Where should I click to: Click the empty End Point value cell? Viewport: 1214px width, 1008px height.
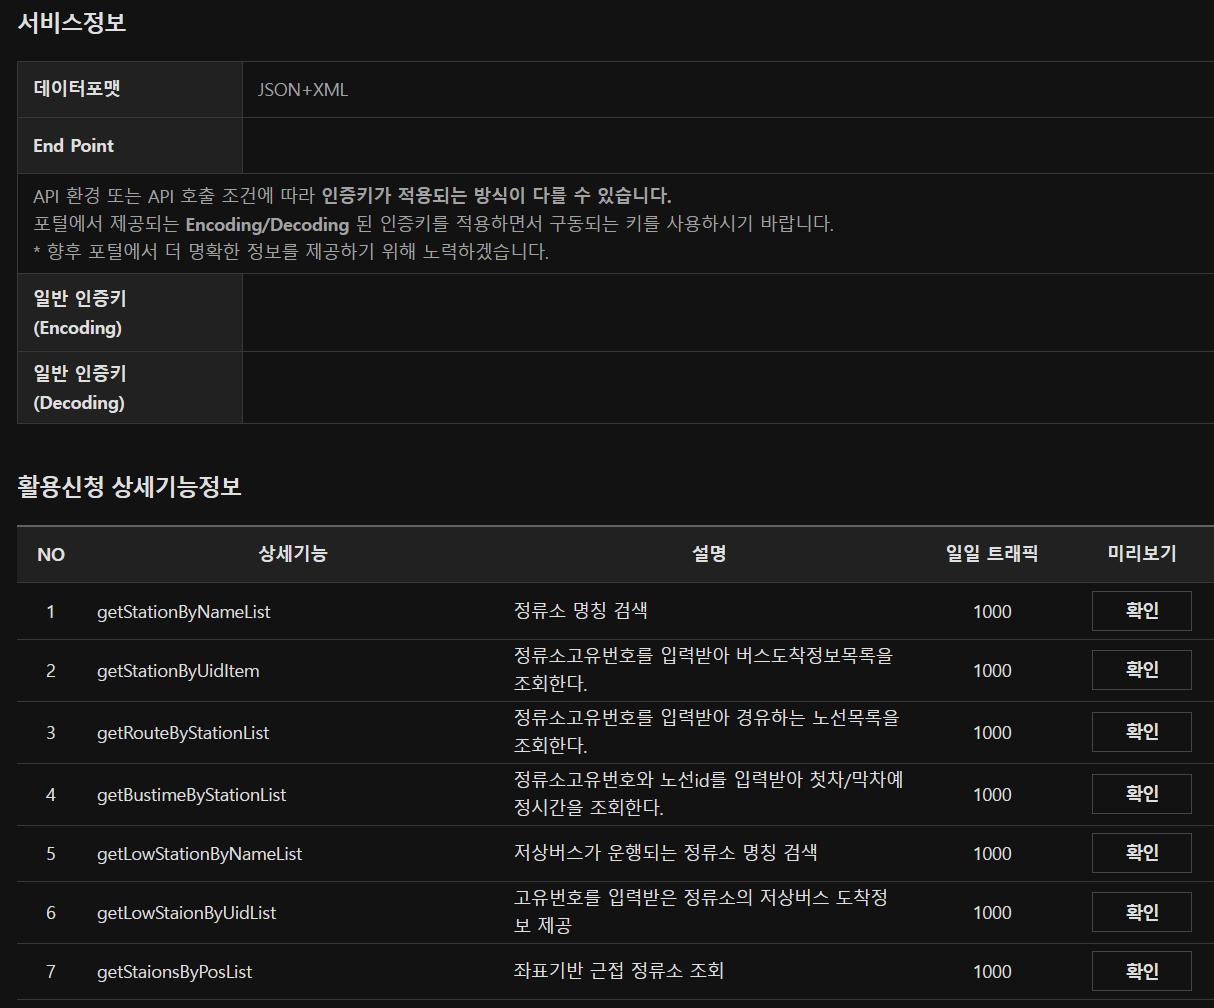[x=727, y=146]
